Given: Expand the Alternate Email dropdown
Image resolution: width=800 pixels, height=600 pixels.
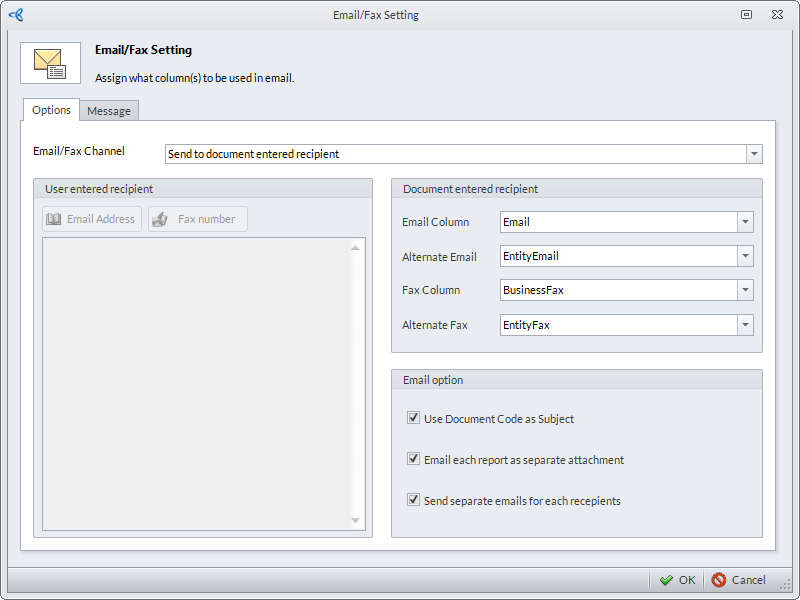Looking at the screenshot, I should click(745, 256).
